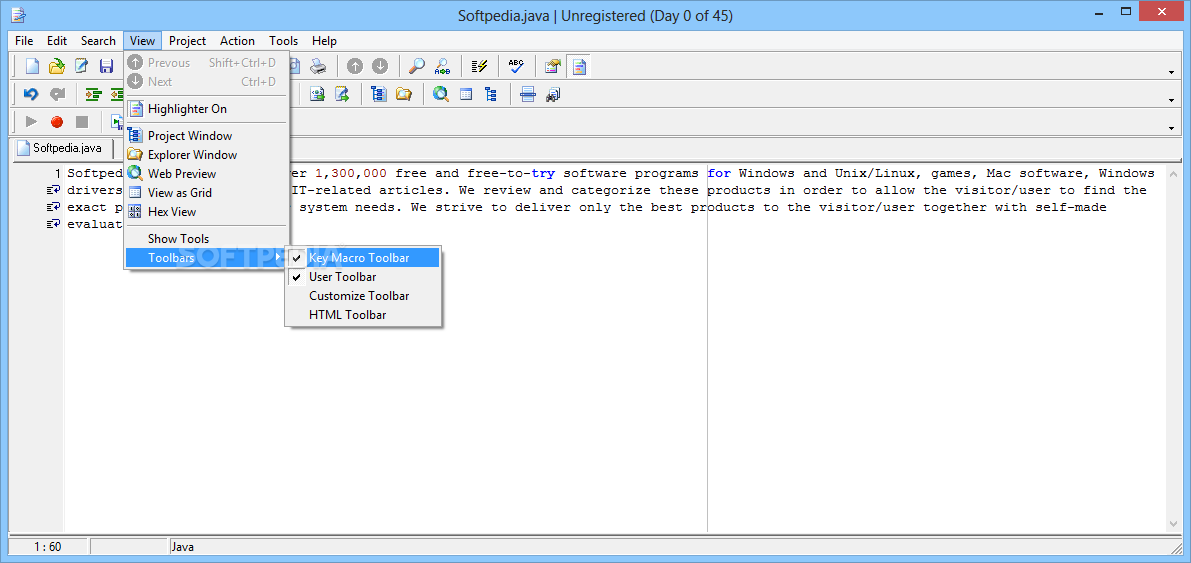Select Project Window from View menu
The width and height of the screenshot is (1191, 563).
point(206,135)
